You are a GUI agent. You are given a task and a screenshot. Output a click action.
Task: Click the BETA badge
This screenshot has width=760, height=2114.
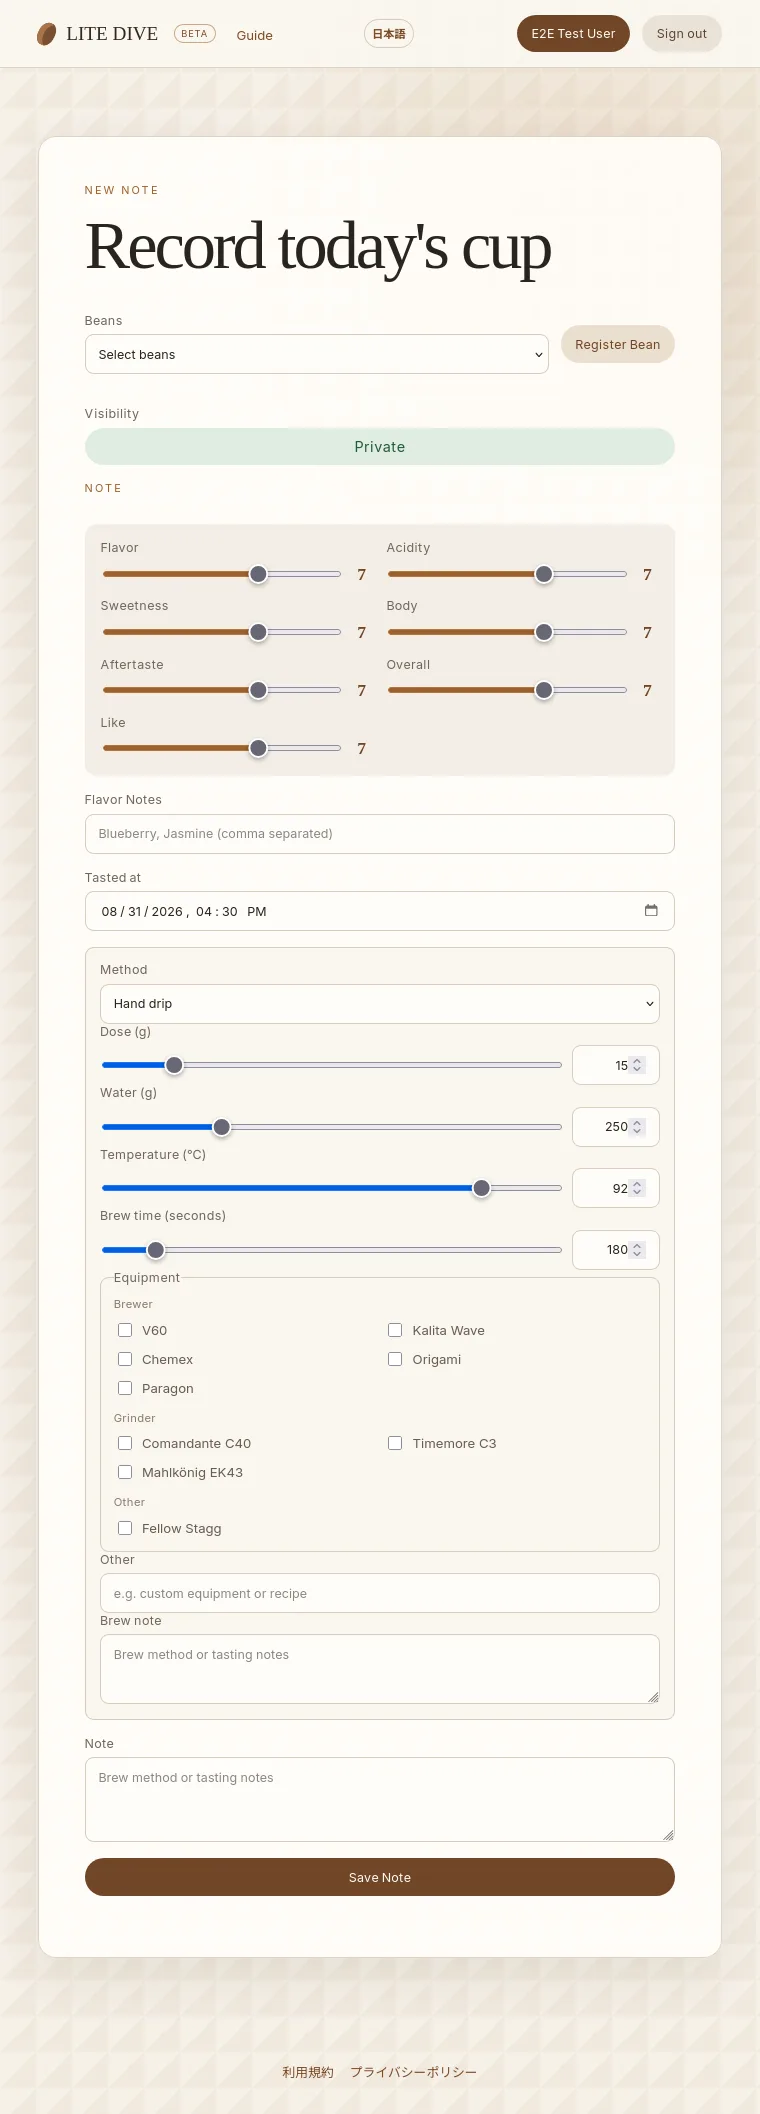pyautogui.click(x=195, y=34)
